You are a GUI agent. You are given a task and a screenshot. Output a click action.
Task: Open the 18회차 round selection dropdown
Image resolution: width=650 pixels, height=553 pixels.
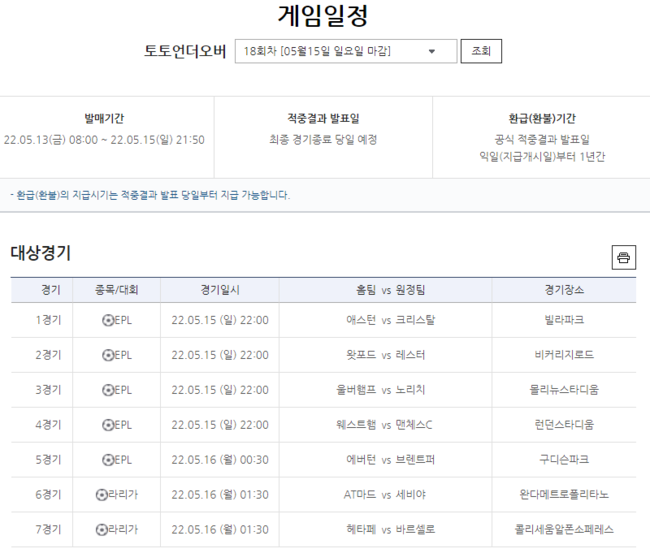pyautogui.click(x=345, y=51)
